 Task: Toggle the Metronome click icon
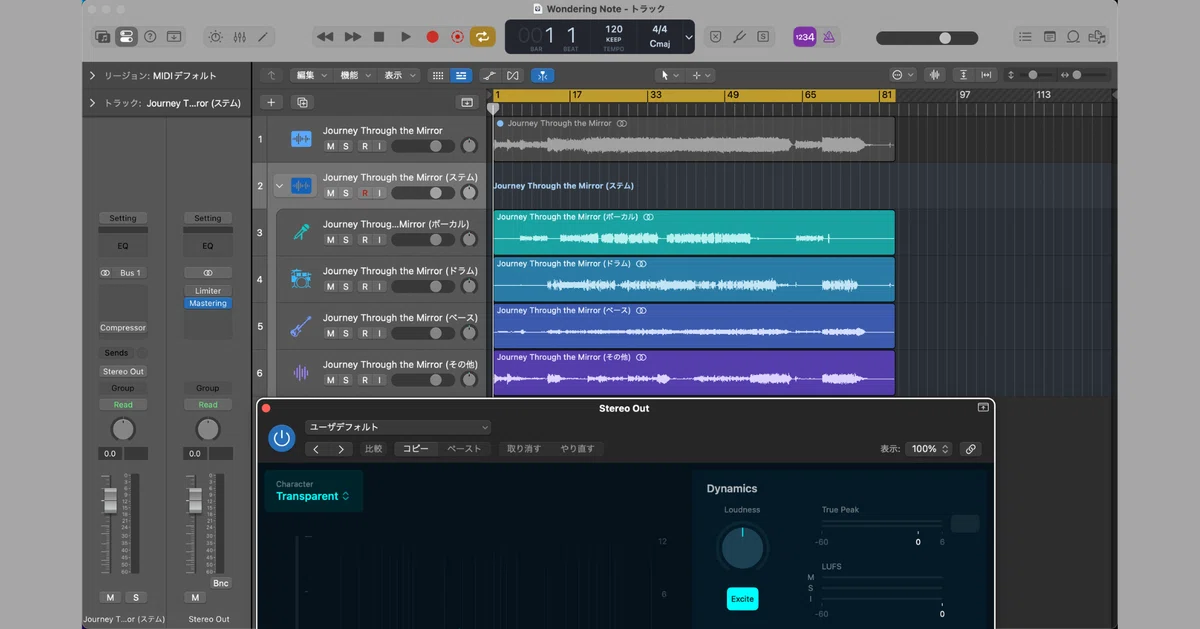tap(829, 37)
